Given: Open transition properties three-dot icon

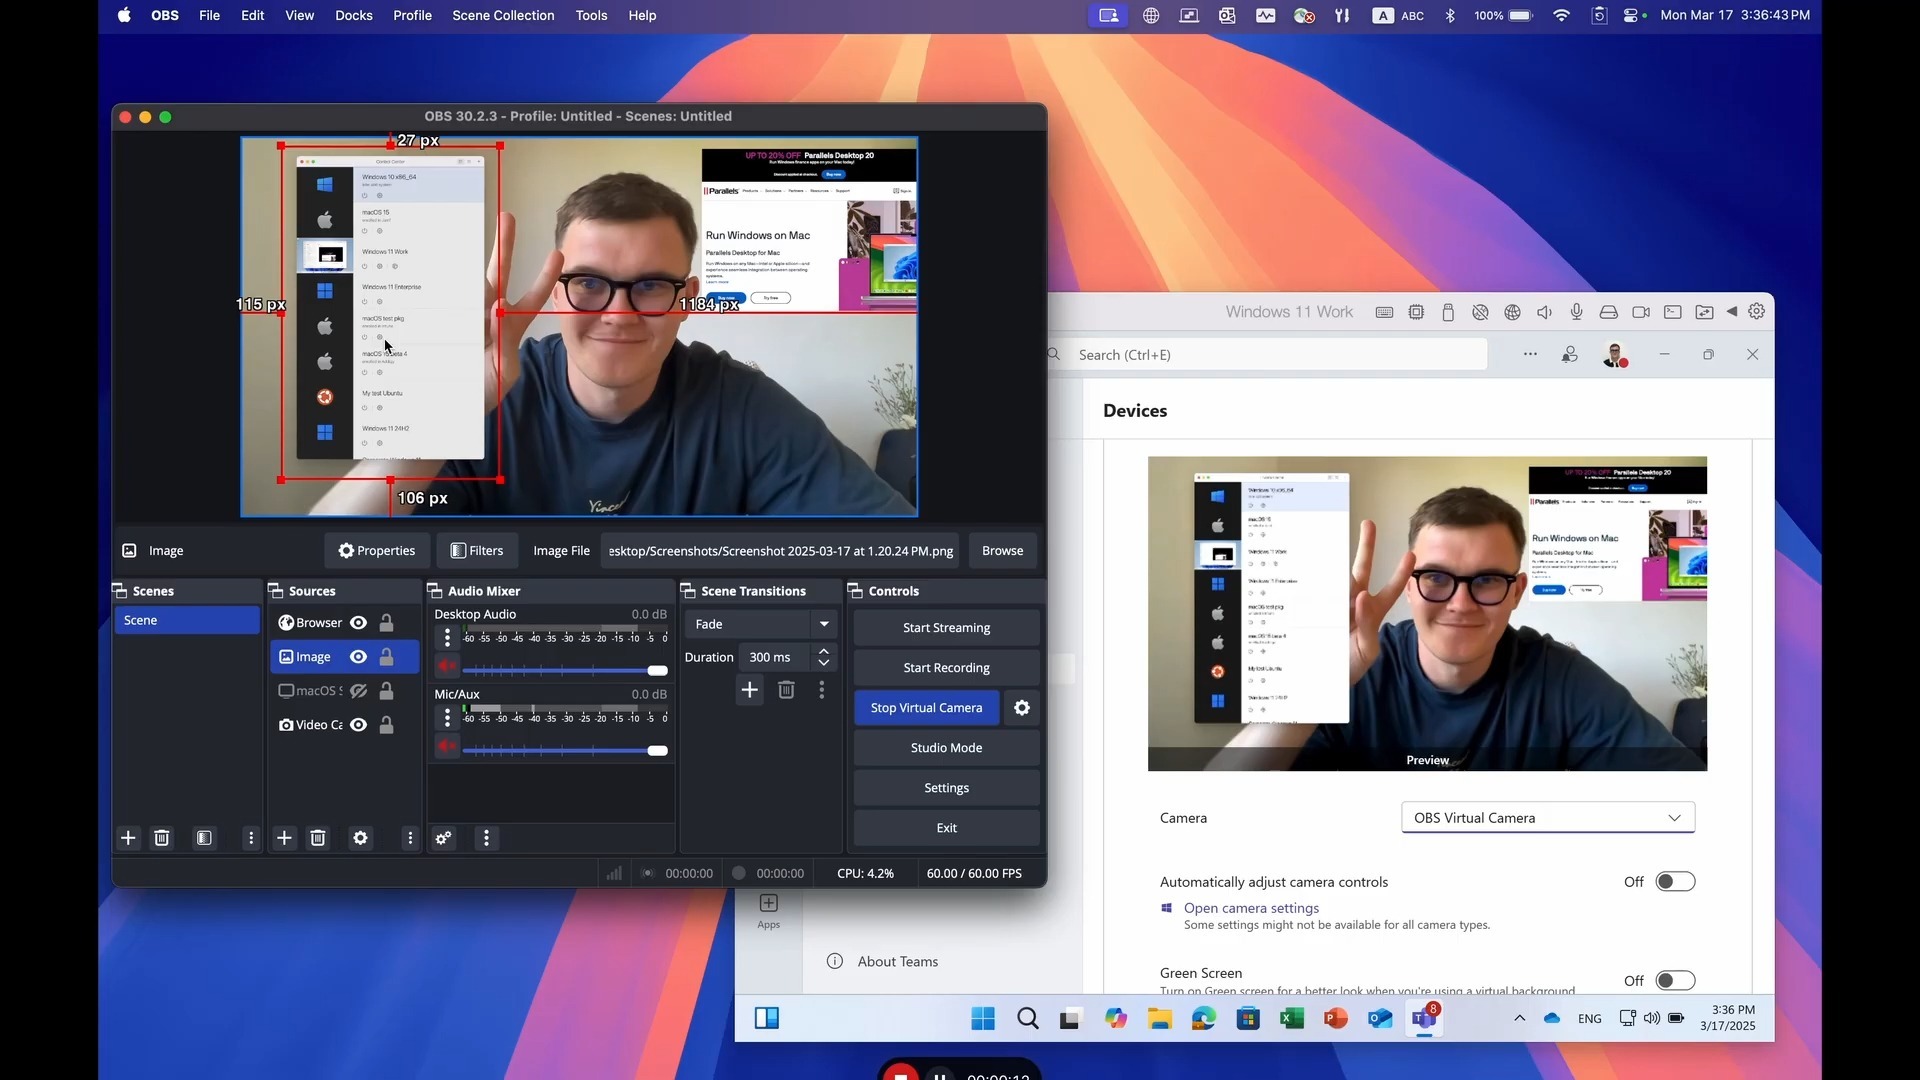Looking at the screenshot, I should 822,690.
